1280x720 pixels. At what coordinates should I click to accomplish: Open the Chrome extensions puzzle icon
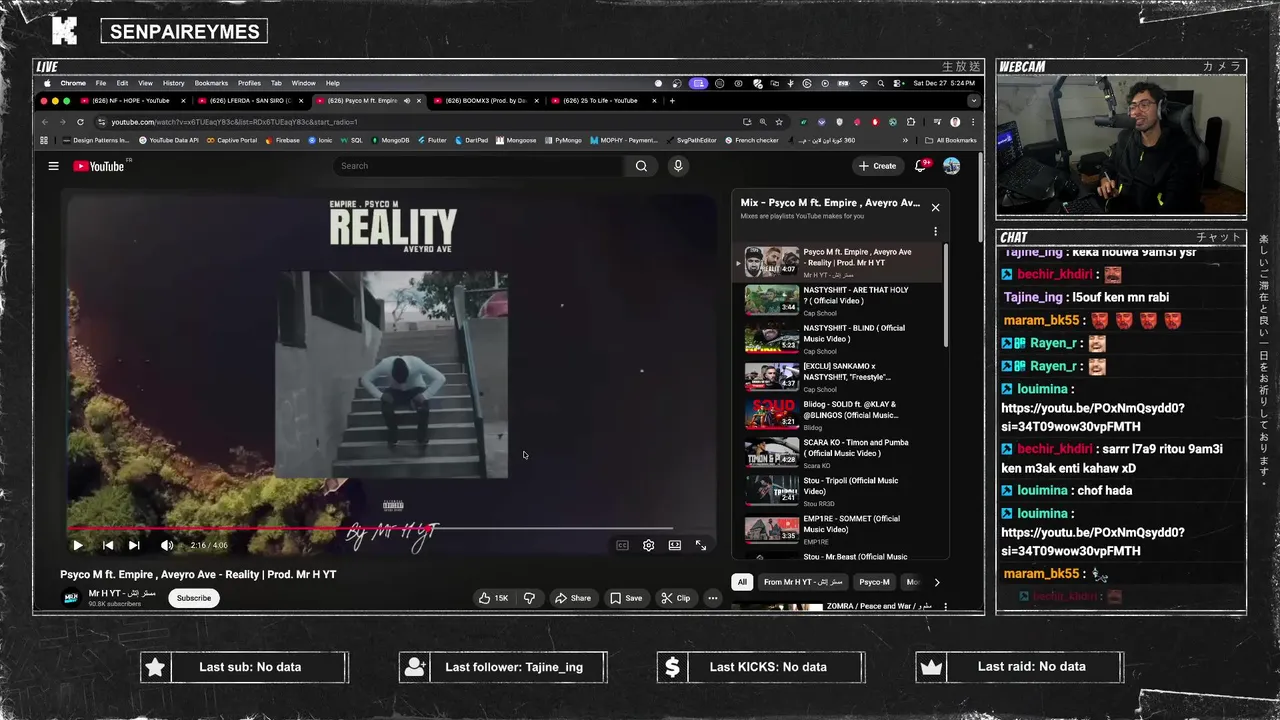[910, 122]
